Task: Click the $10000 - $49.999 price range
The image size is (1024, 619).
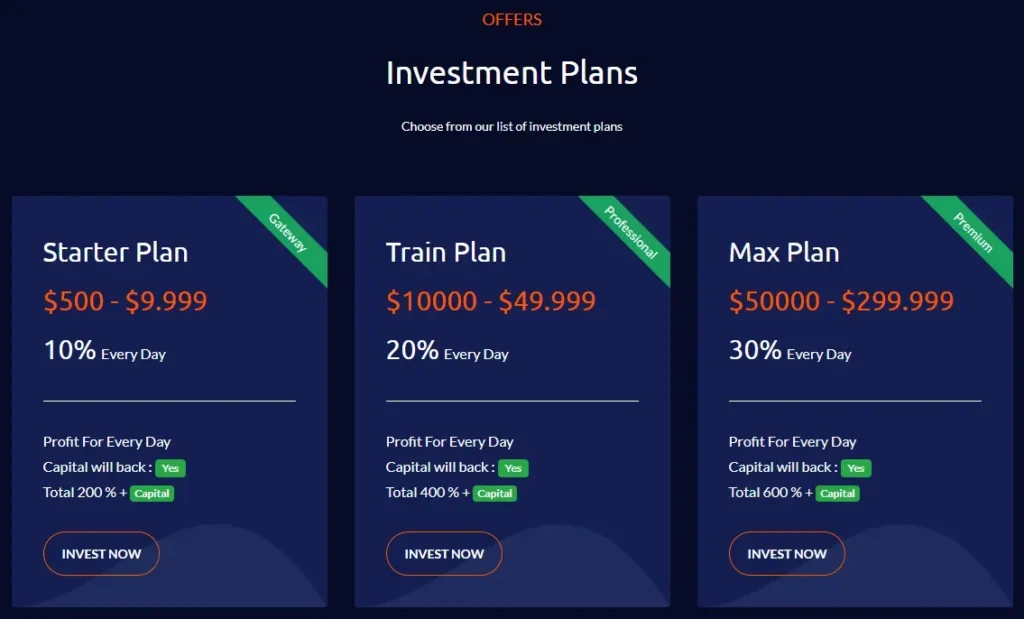Action: pos(491,301)
